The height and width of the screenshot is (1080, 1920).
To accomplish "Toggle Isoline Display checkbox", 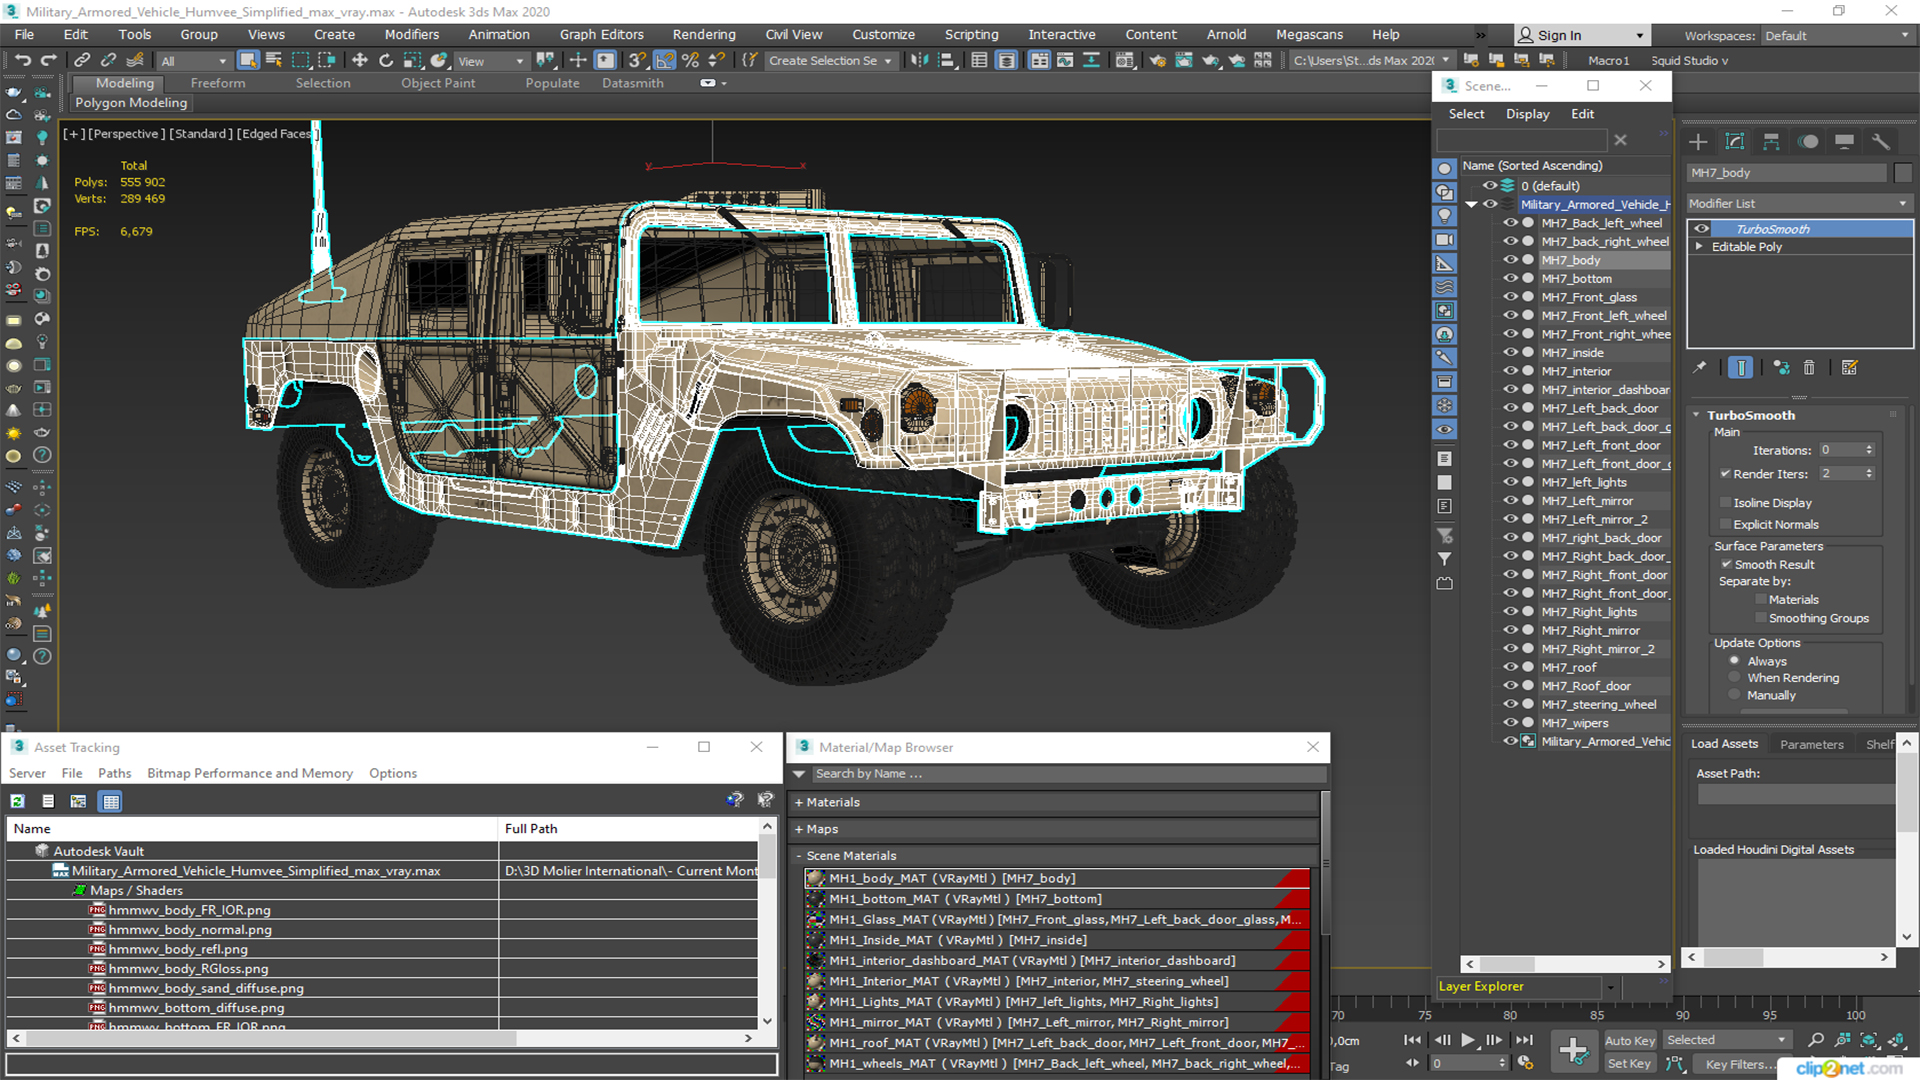I will (1725, 503).
